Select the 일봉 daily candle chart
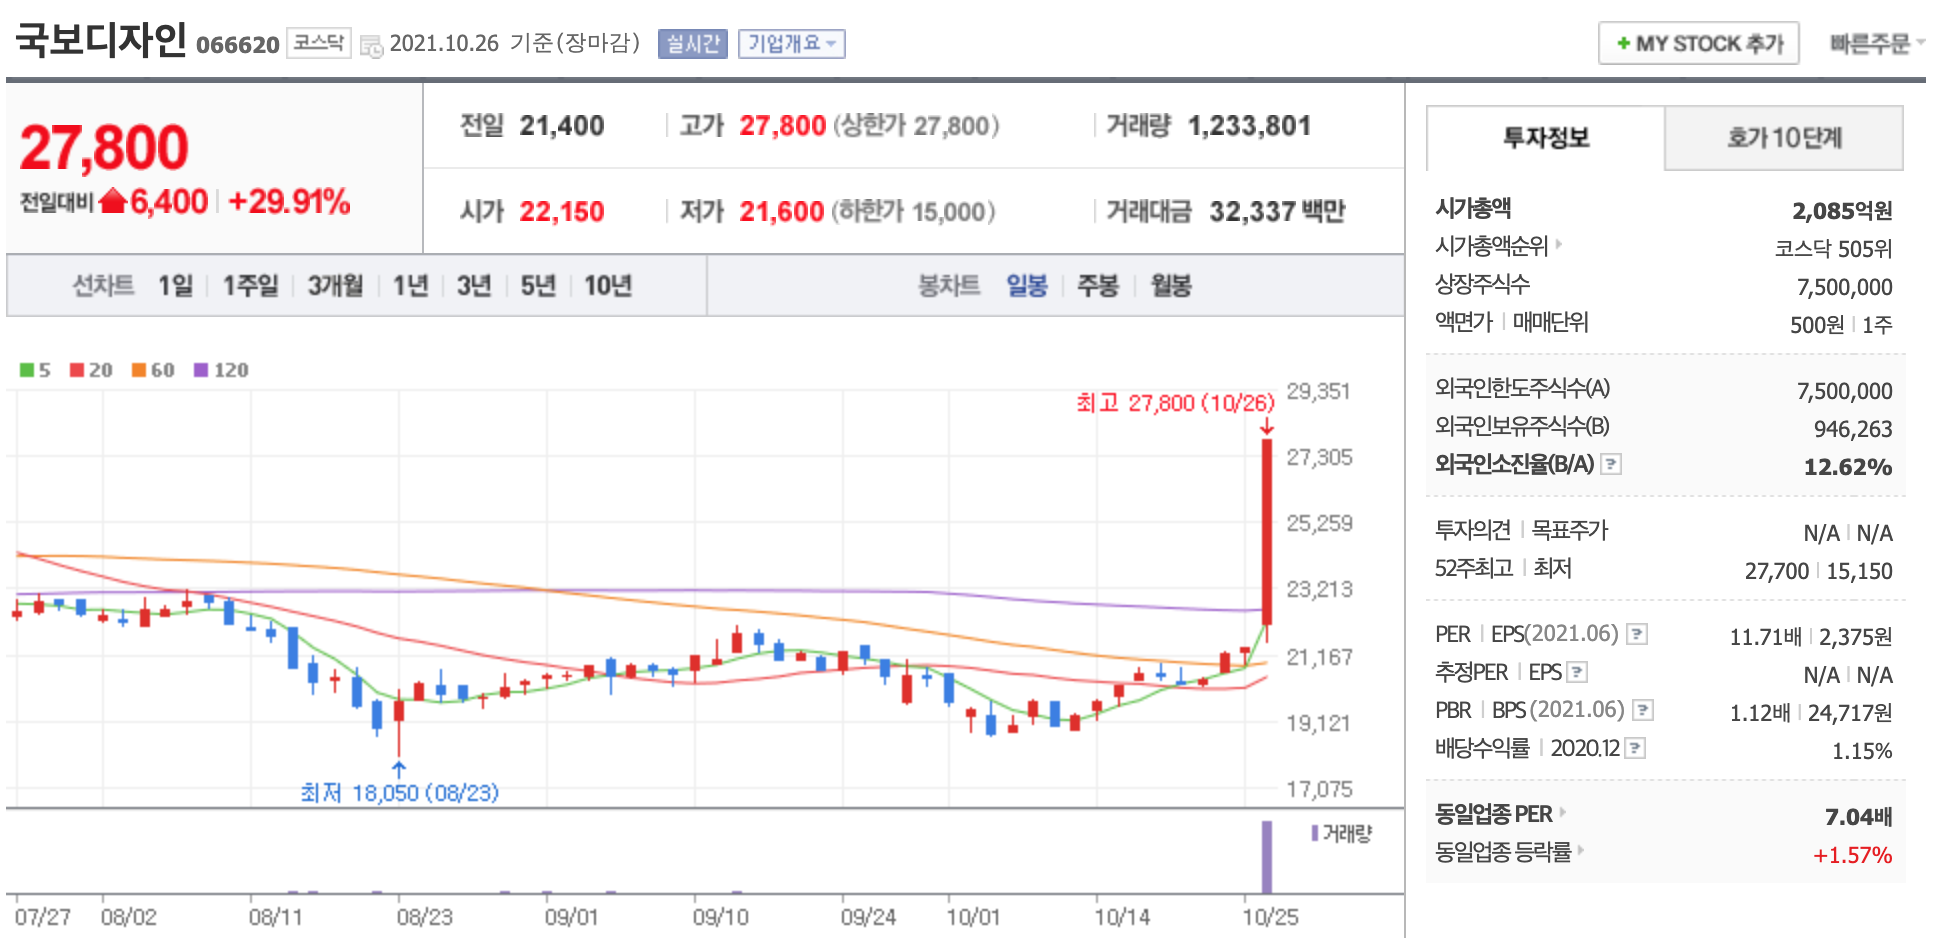Screen dimensions: 1938x938 click(x=1027, y=286)
